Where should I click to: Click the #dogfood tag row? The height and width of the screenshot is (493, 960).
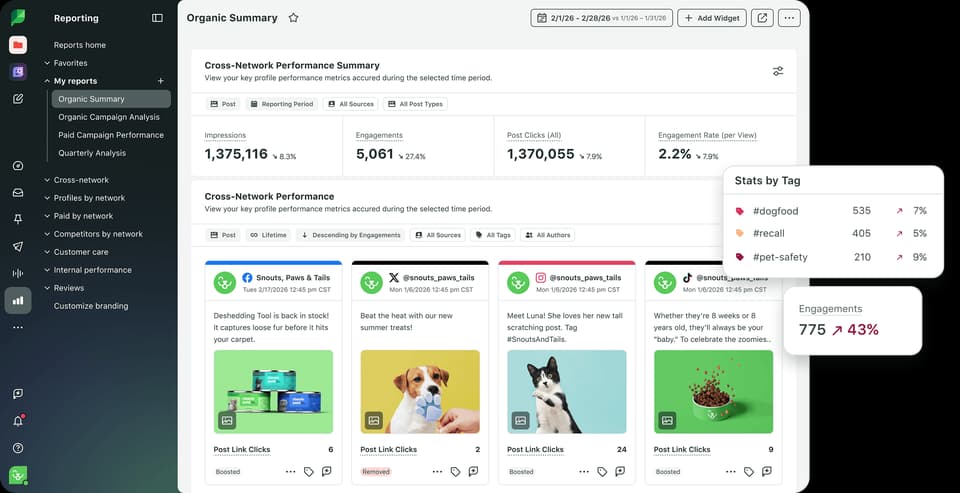coord(833,211)
